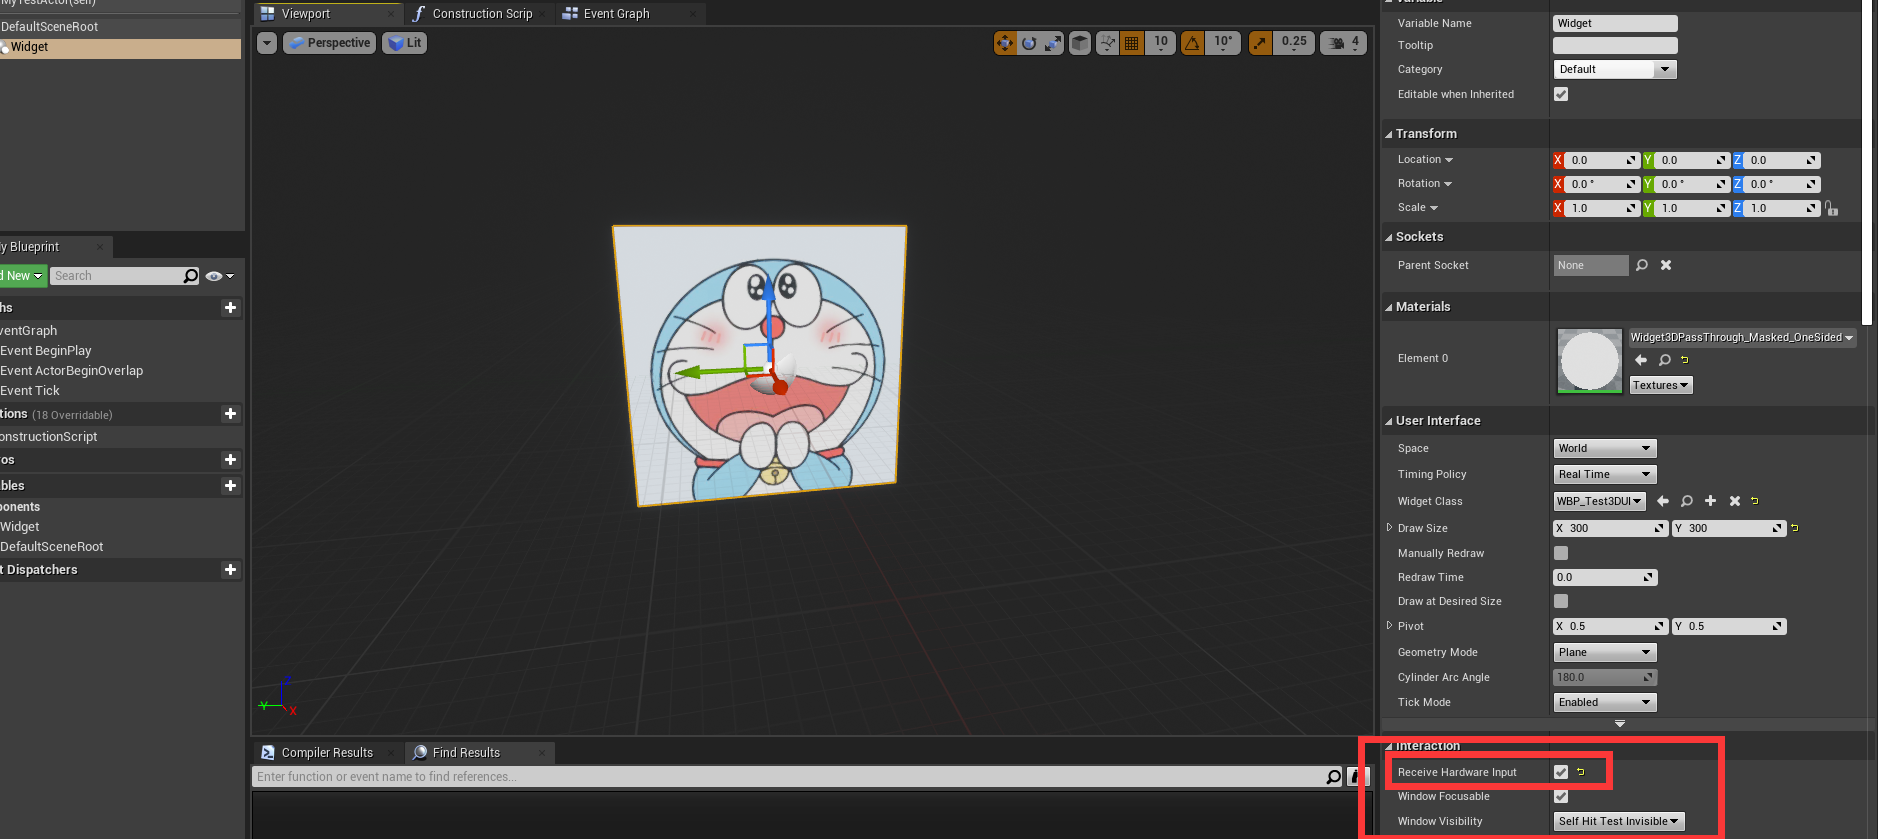Screen dimensions: 1878x839
Task: Select the scale gizmo mode icon
Action: (x=1053, y=43)
